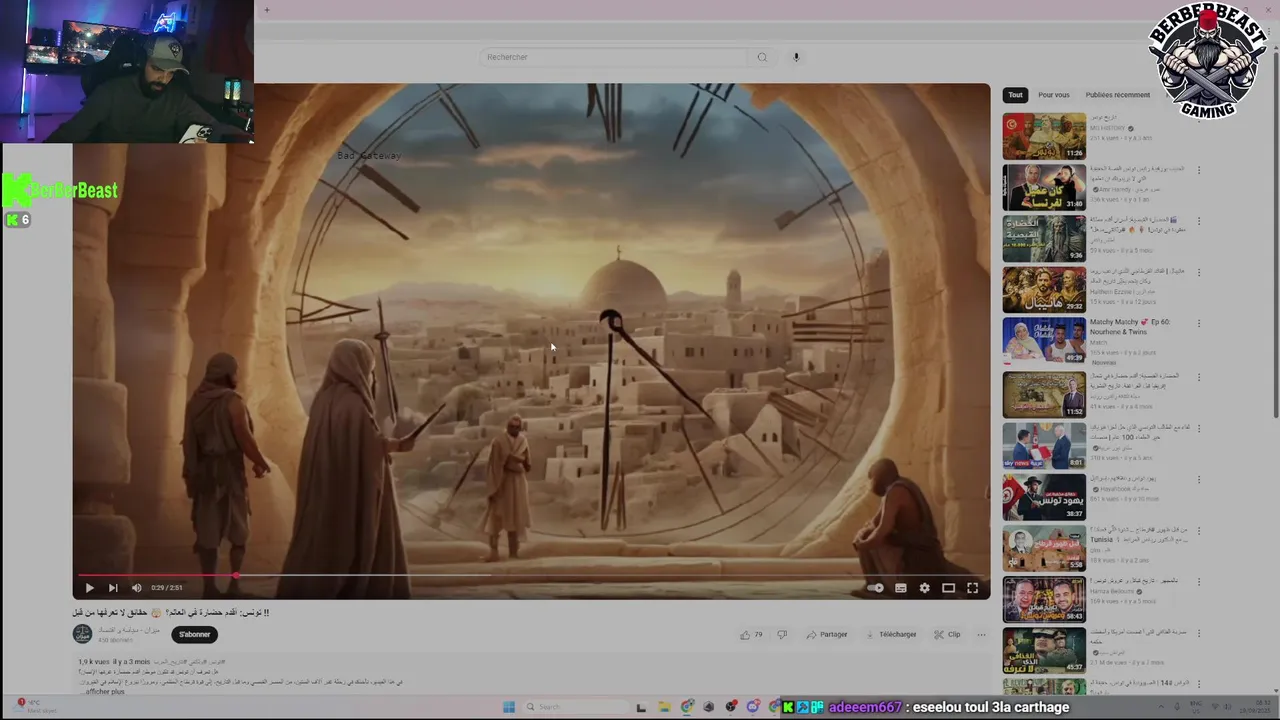Open options menu for the 9:36 video
This screenshot has width=1280, height=720.
[1199, 221]
